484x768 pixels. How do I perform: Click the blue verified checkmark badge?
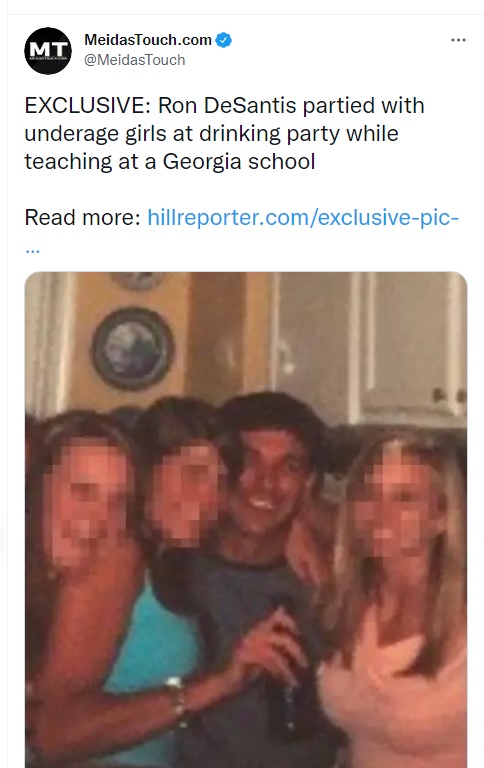[x=224, y=40]
